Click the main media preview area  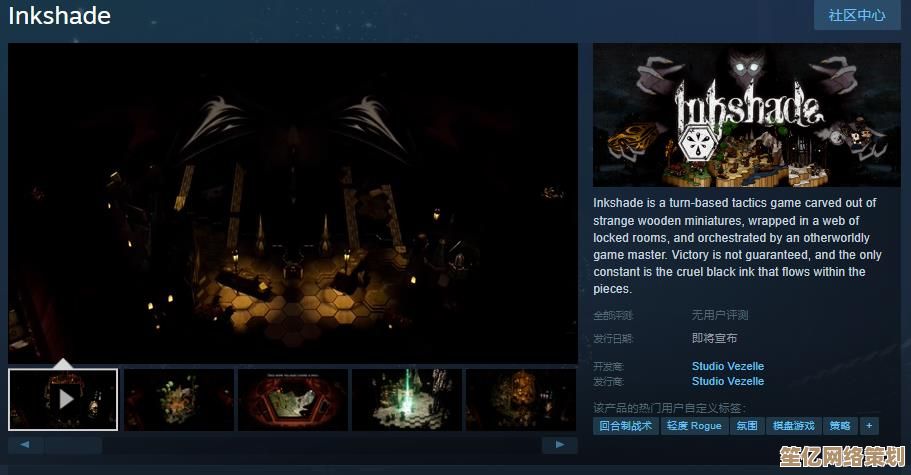pyautogui.click(x=293, y=202)
